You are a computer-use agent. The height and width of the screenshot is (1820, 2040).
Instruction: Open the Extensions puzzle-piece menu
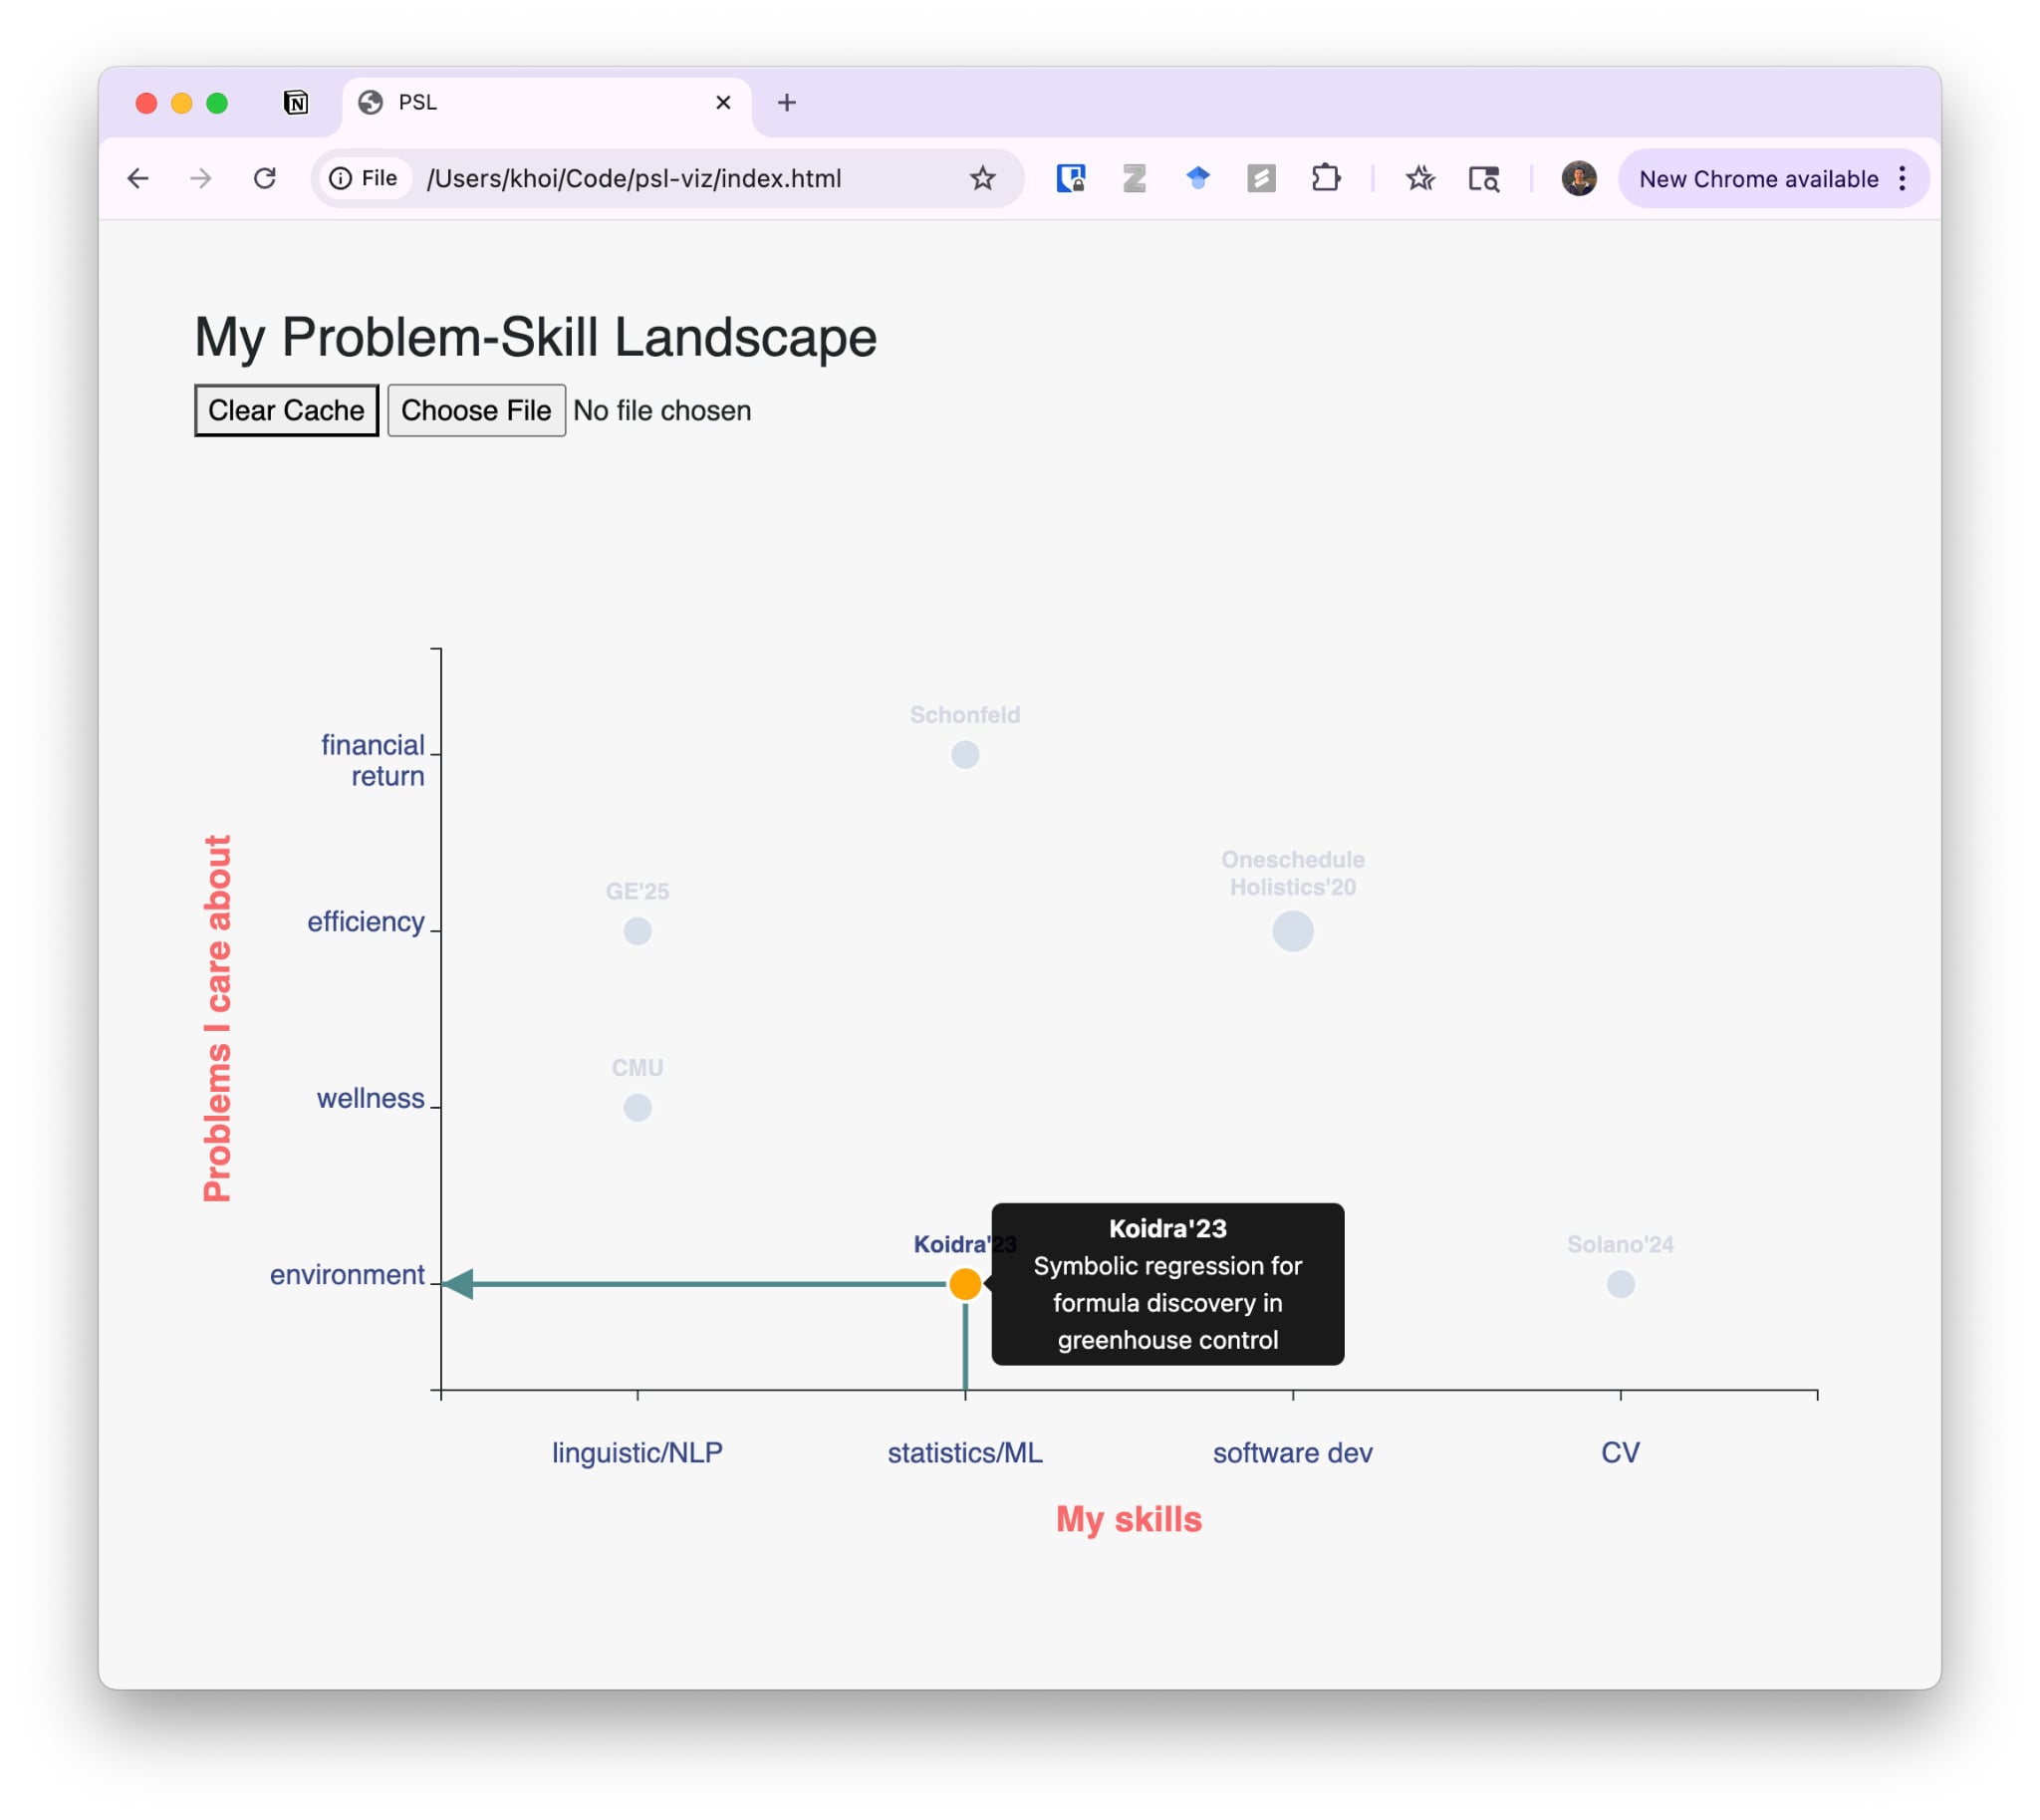pos(1325,179)
